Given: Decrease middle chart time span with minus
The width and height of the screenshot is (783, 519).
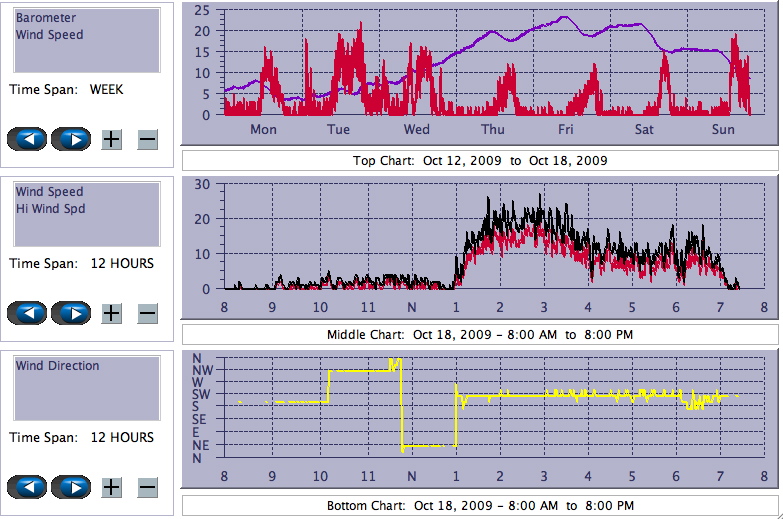Looking at the screenshot, I should tap(147, 313).
